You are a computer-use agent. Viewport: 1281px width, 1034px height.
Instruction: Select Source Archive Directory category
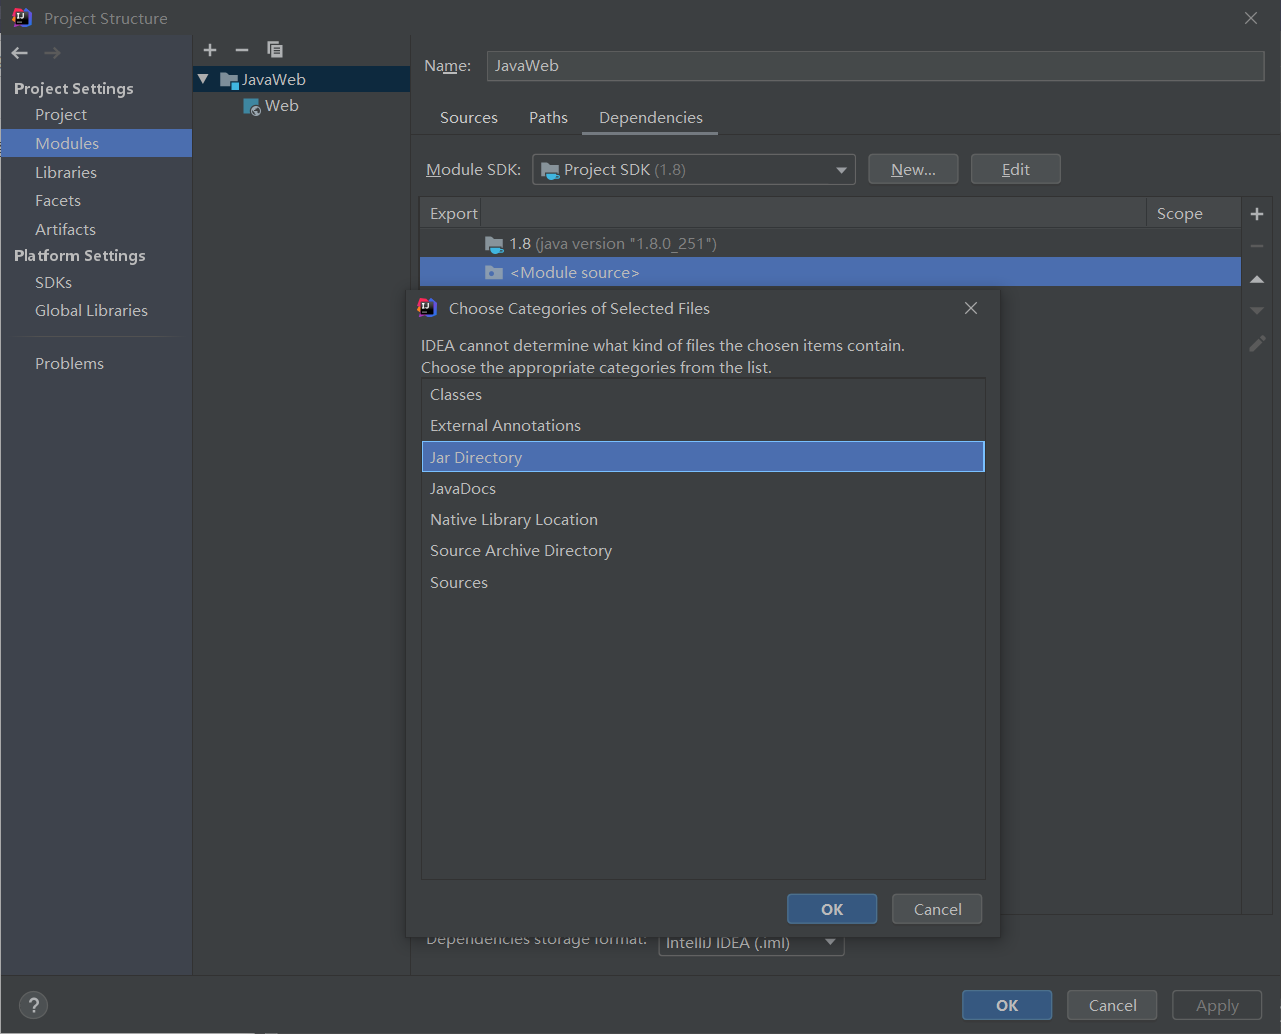tap(703, 551)
